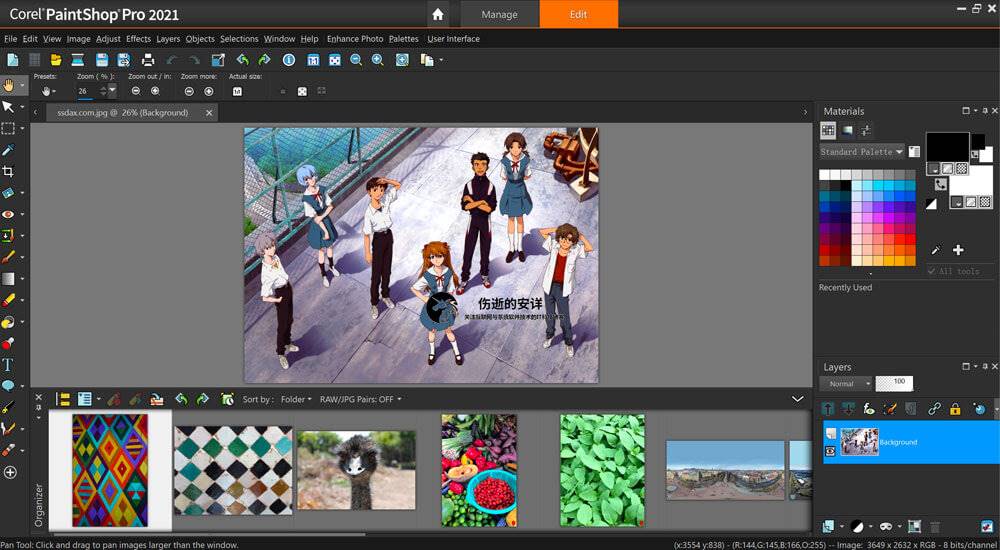Switch Materials to color gradient view
1000x550 pixels.
(847, 130)
